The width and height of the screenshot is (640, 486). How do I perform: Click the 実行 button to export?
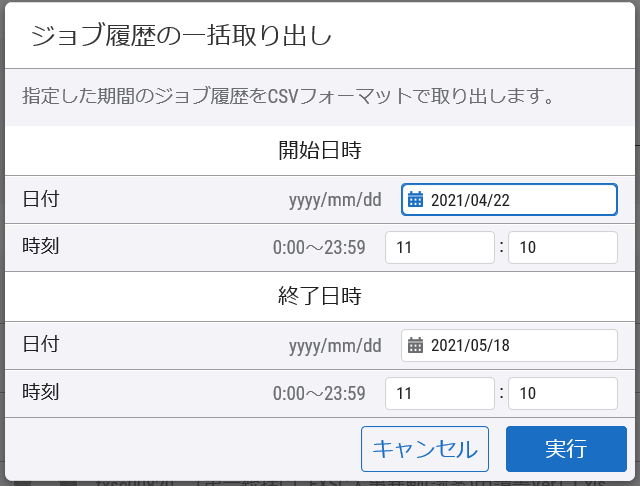(566, 449)
